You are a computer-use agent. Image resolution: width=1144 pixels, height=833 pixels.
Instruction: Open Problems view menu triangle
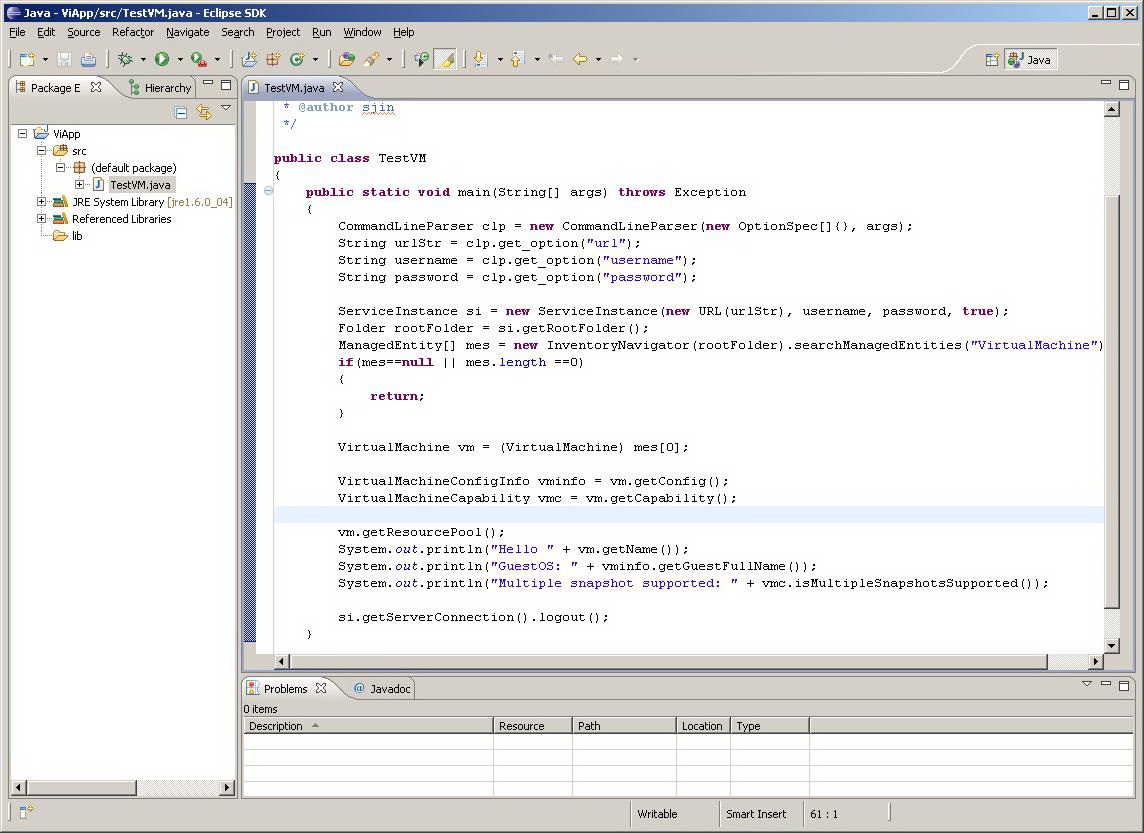click(1087, 683)
